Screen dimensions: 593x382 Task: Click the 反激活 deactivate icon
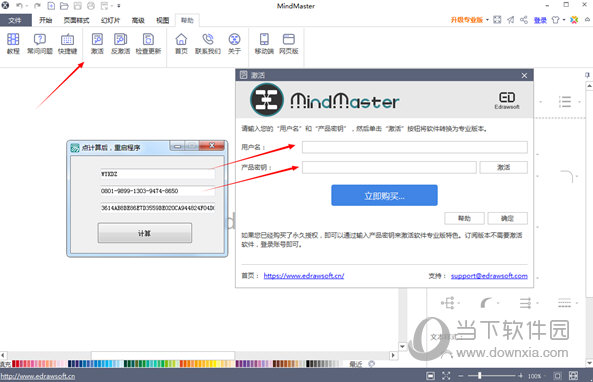coord(121,43)
